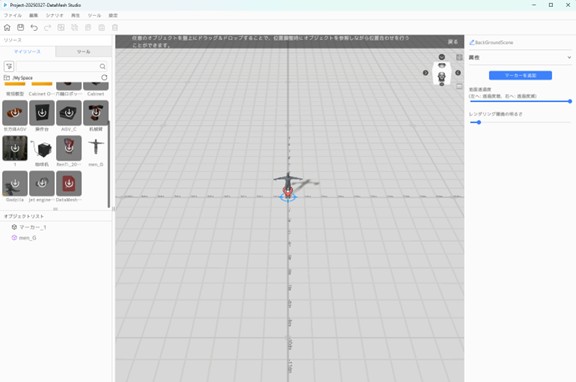Undo the last action
Viewport: 576px width, 382px height.
[x=34, y=28]
